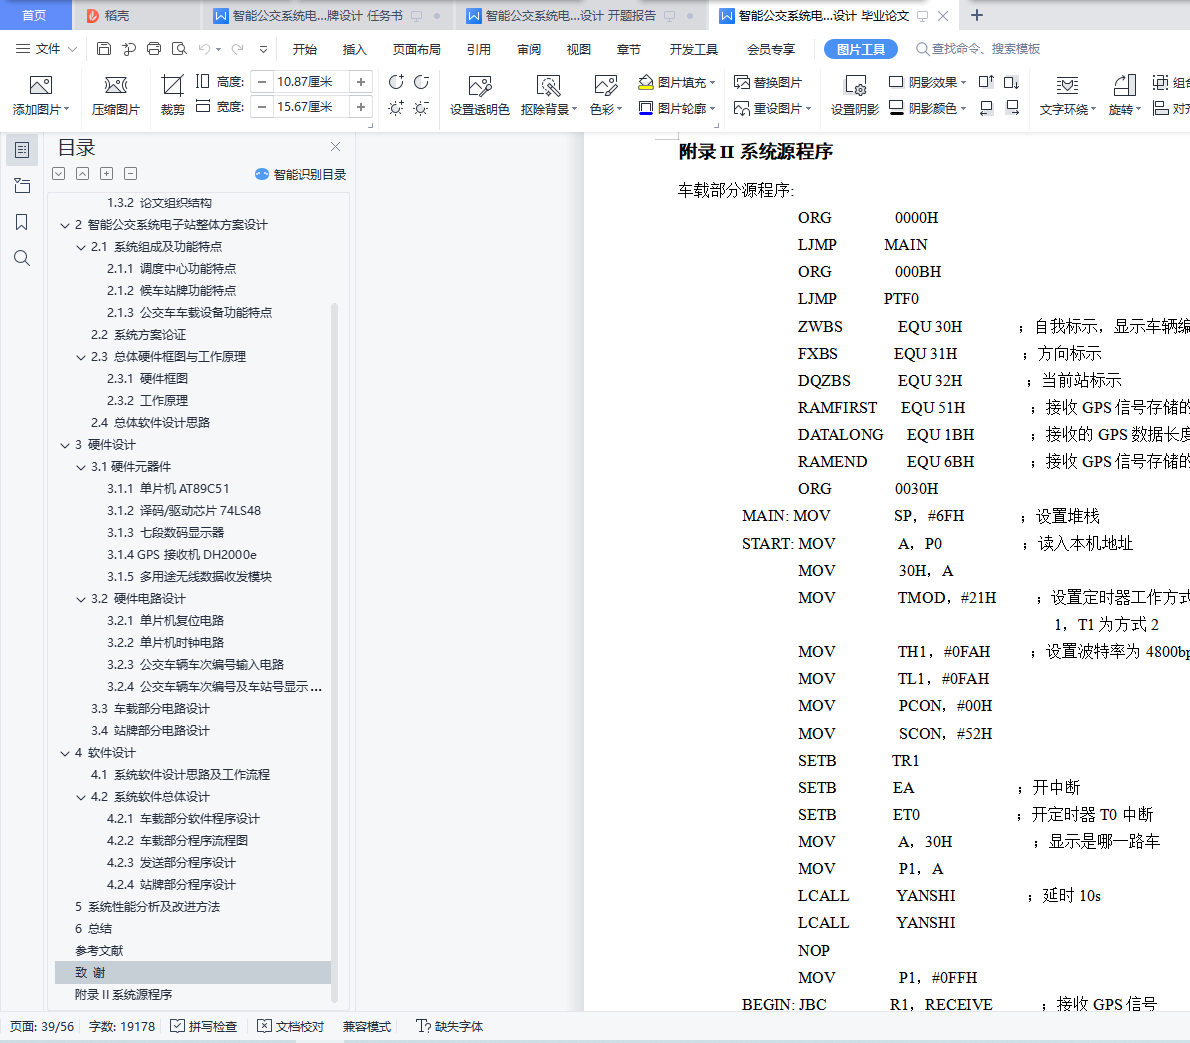Open the 目录 outline sidebar icon
This screenshot has width=1190, height=1043.
coord(22,150)
